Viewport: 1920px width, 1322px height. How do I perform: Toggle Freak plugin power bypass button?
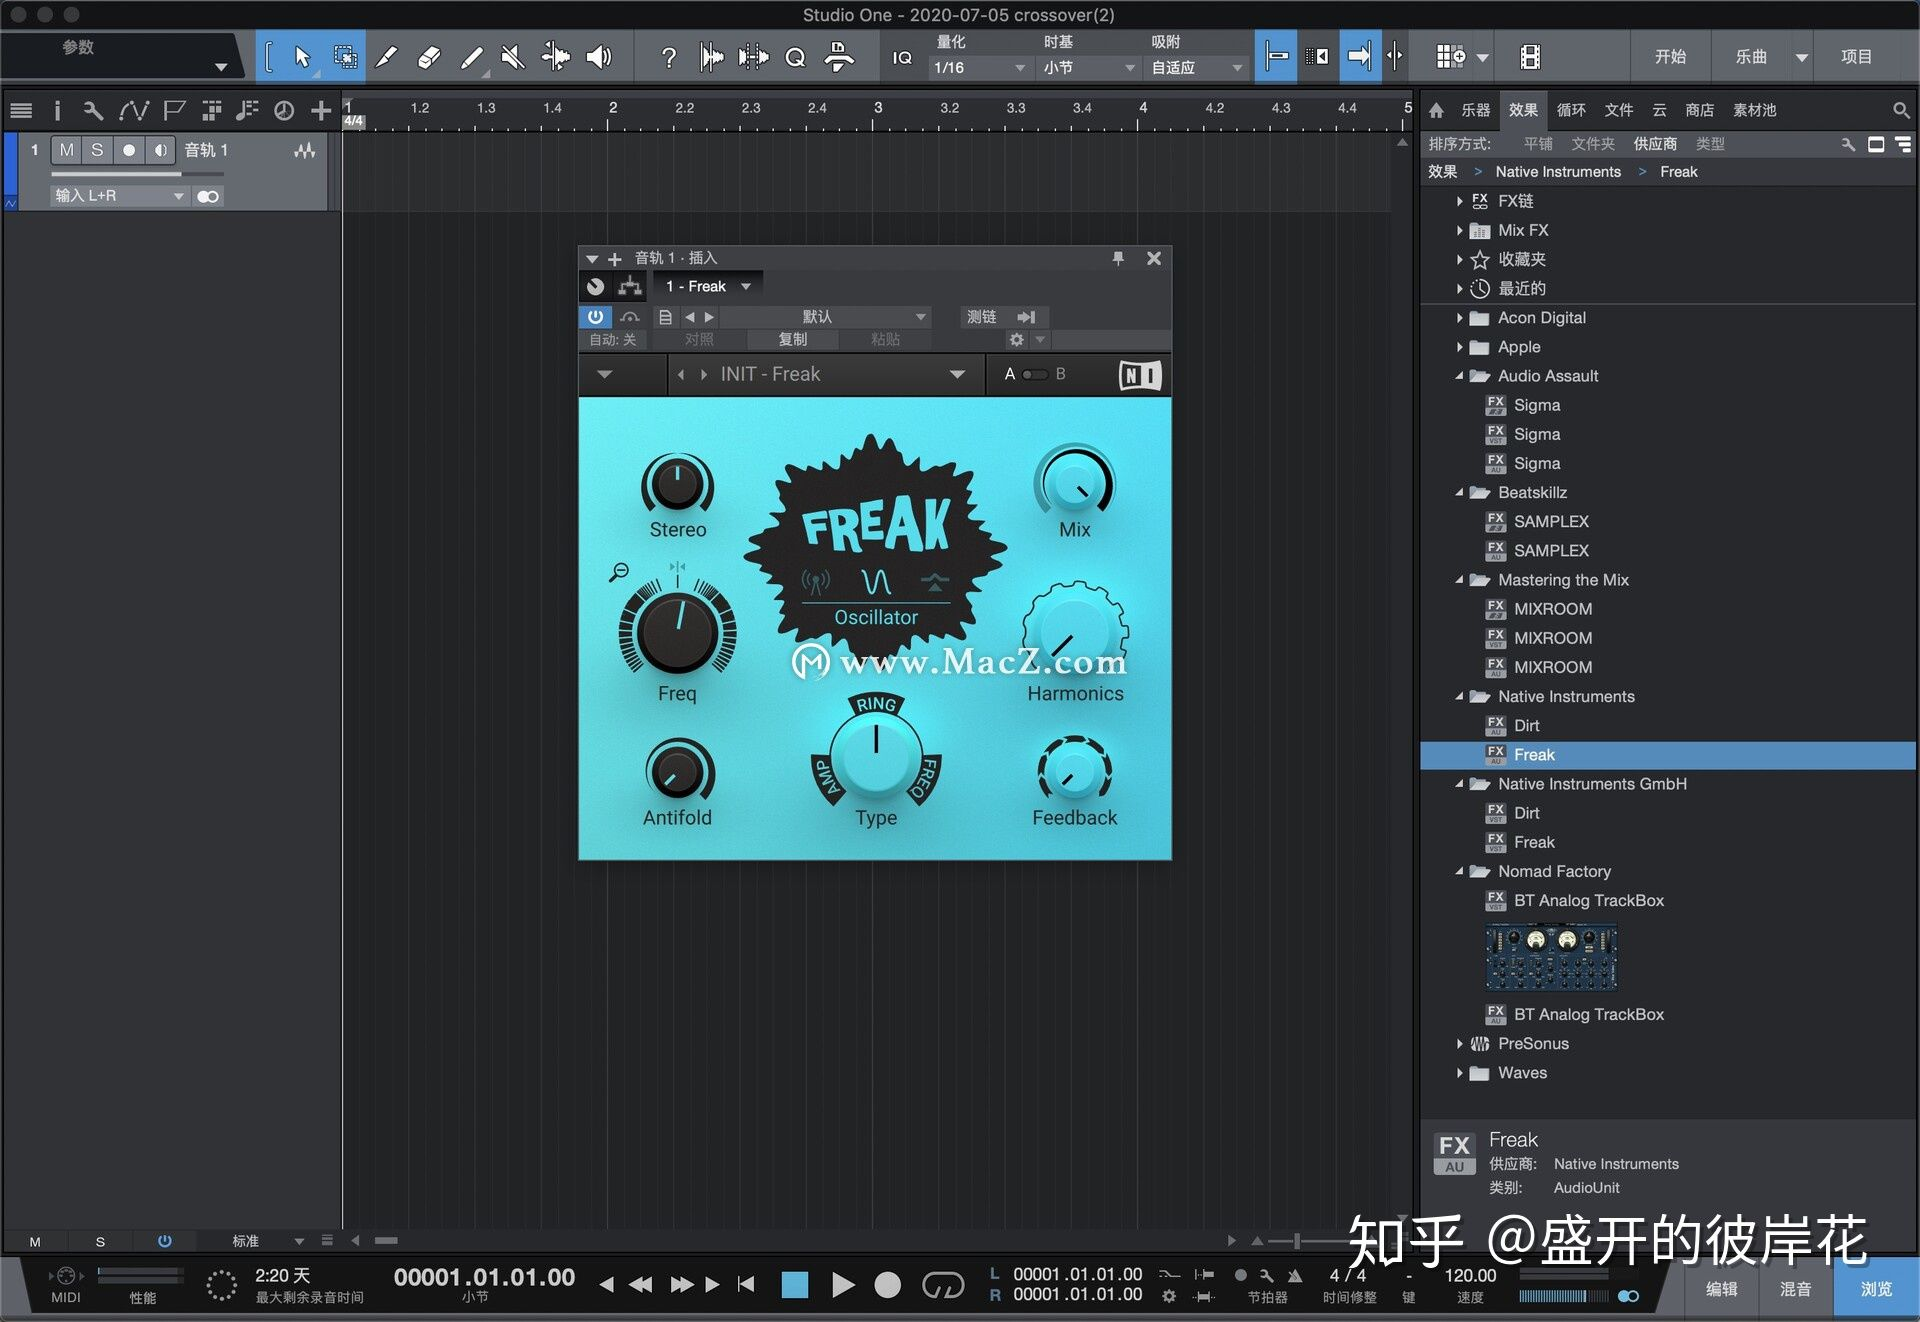(595, 316)
